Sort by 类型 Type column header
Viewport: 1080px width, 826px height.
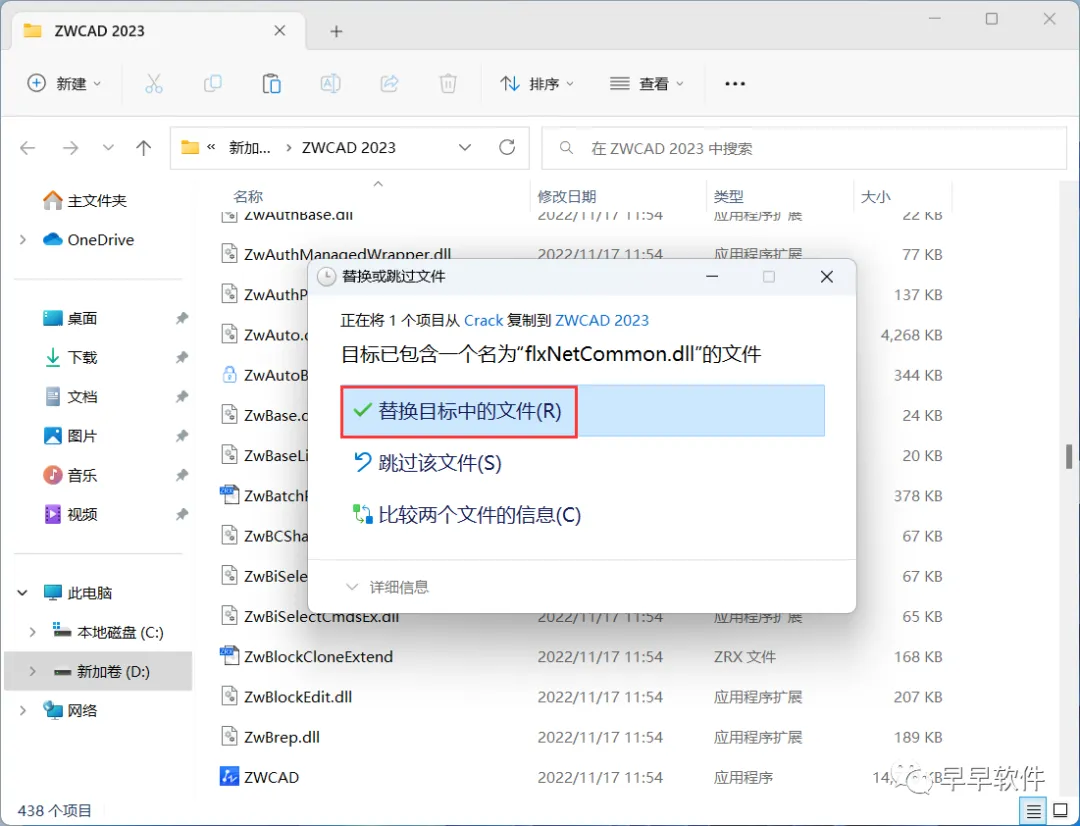728,197
